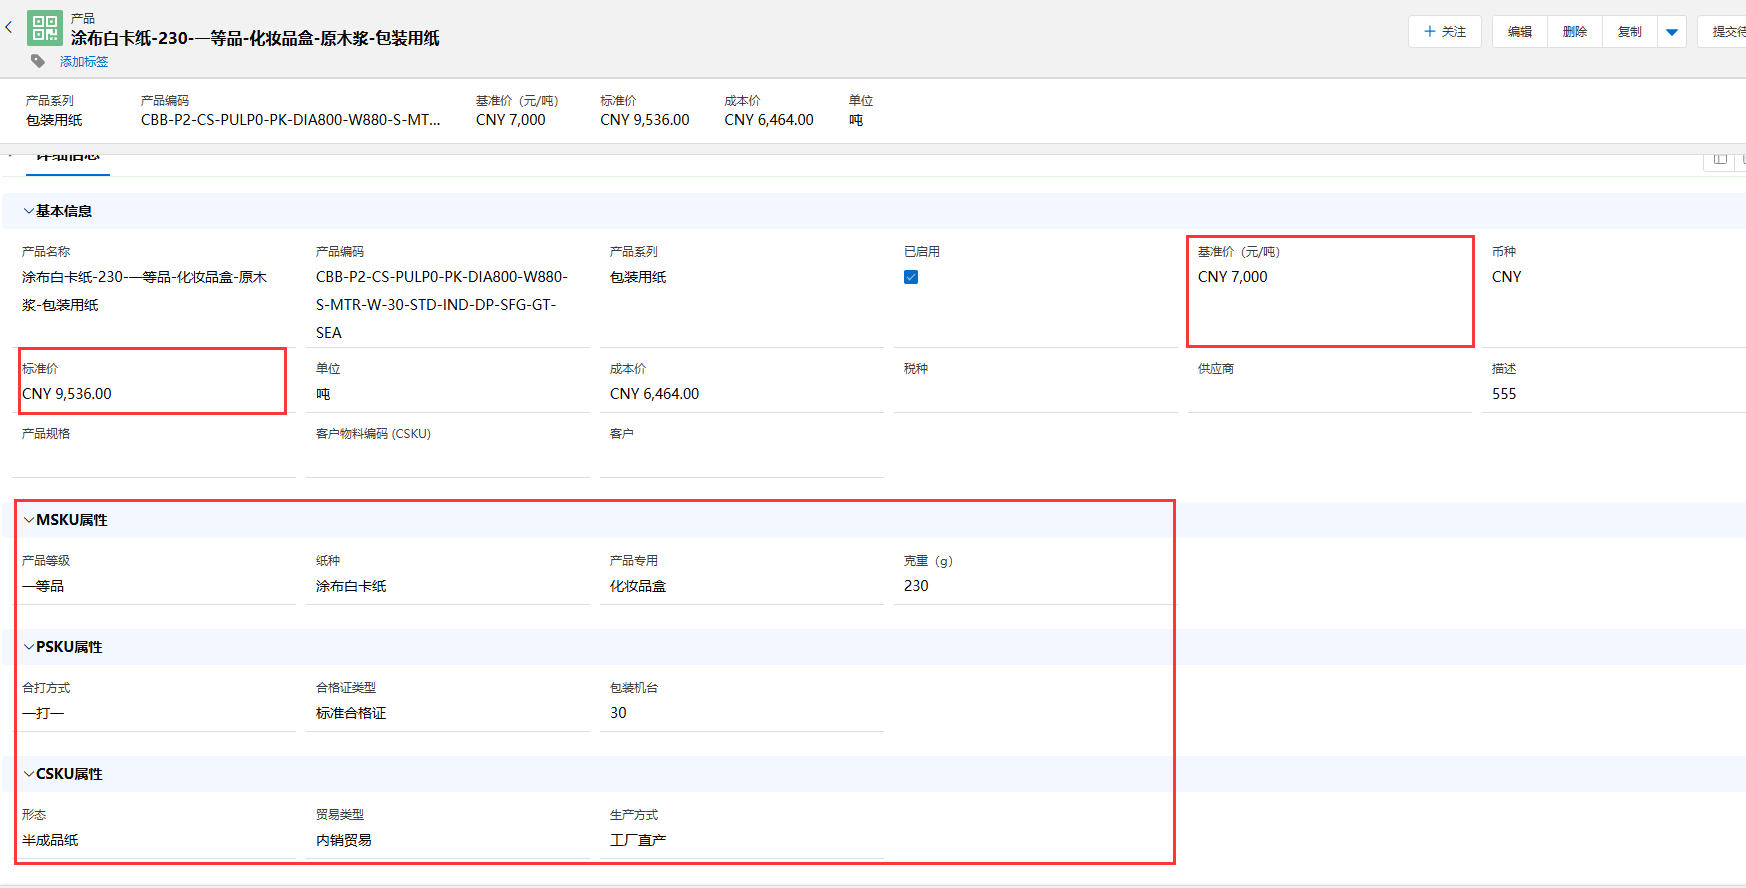
Task: Click the 复制 button
Action: [x=1630, y=32]
